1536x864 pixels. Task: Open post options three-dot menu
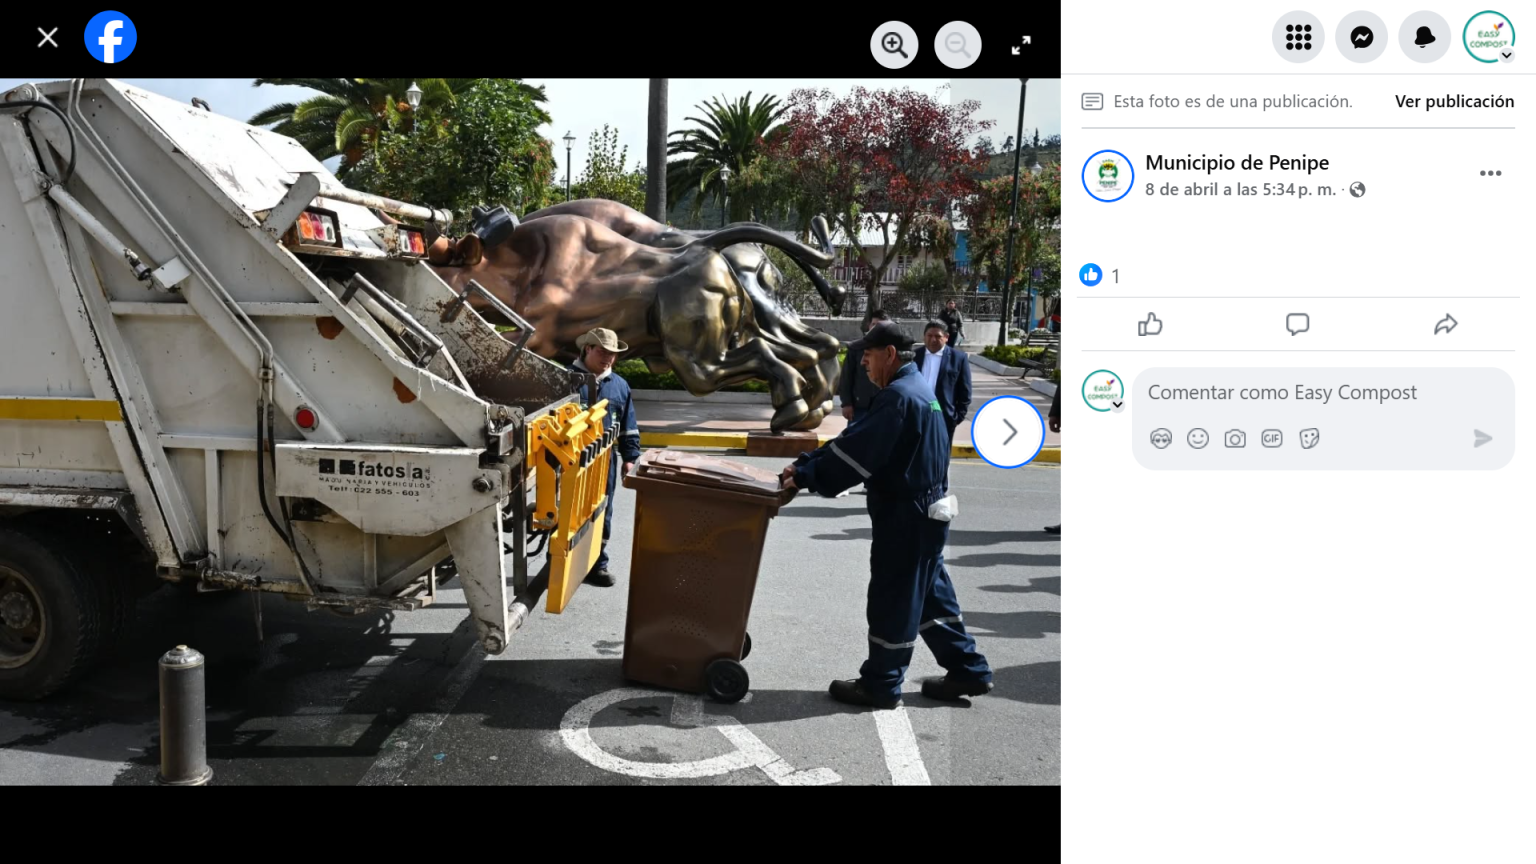[1490, 173]
